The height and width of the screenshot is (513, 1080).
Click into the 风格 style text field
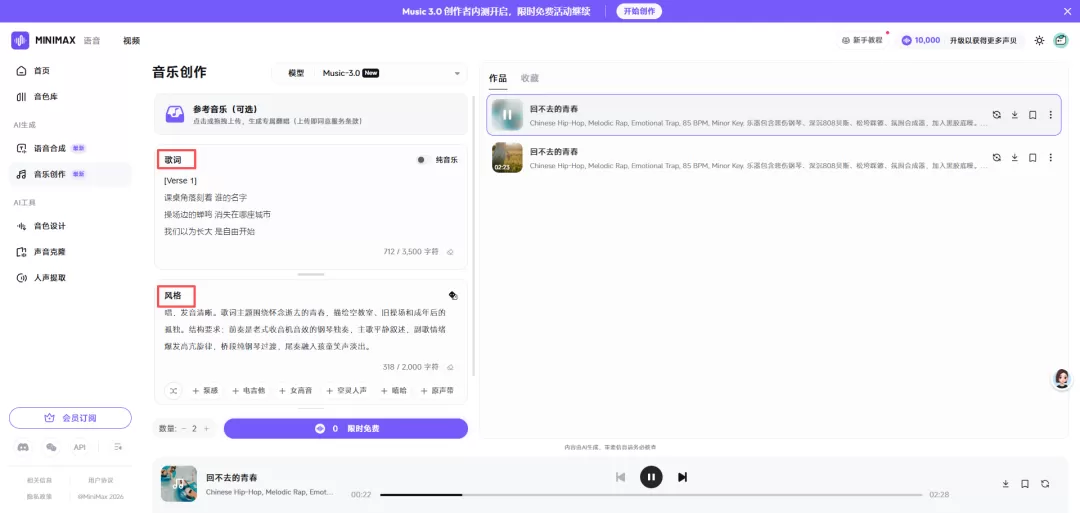click(311, 329)
